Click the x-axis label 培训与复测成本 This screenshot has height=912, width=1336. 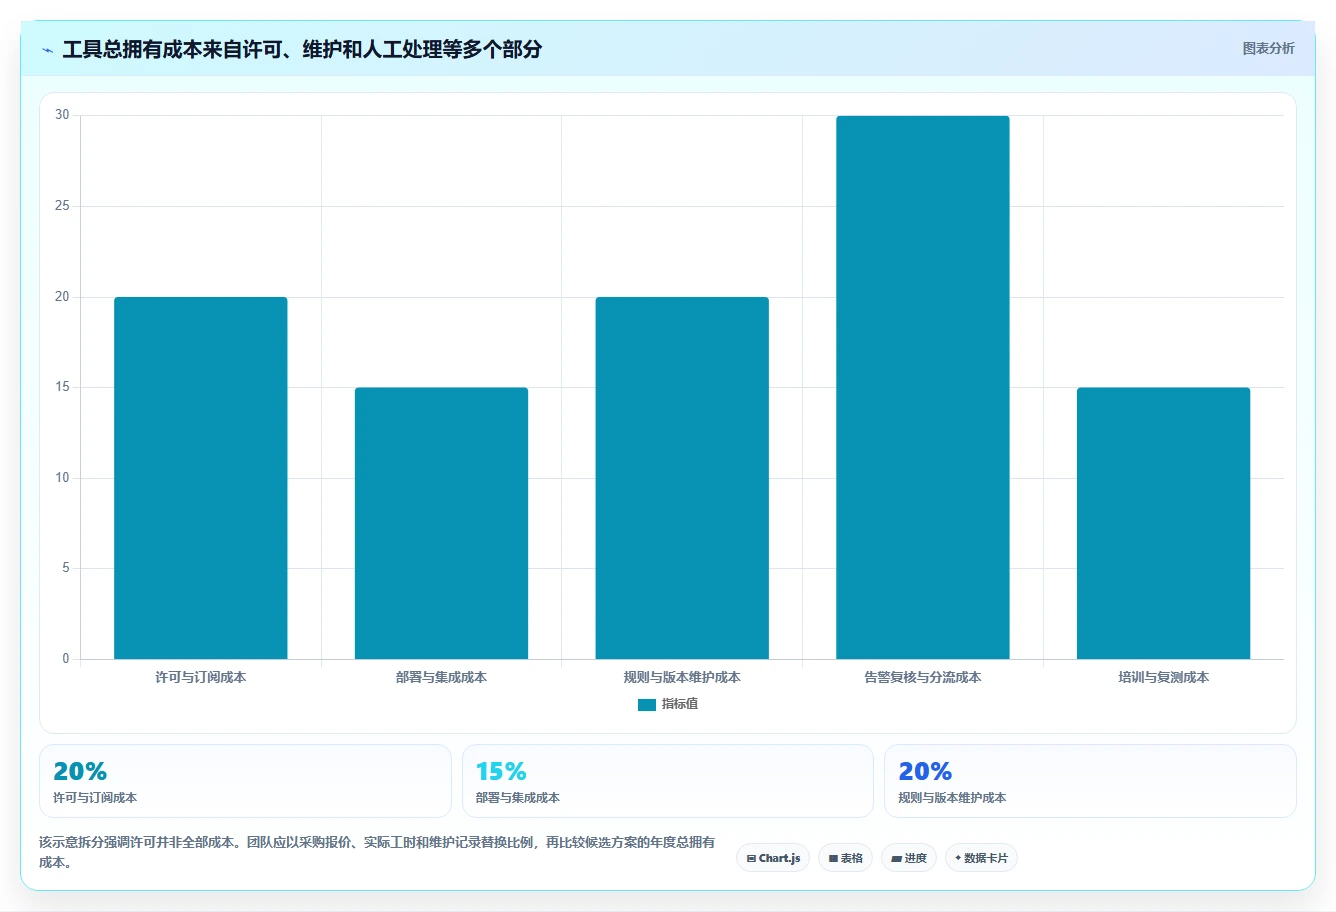tap(1163, 677)
